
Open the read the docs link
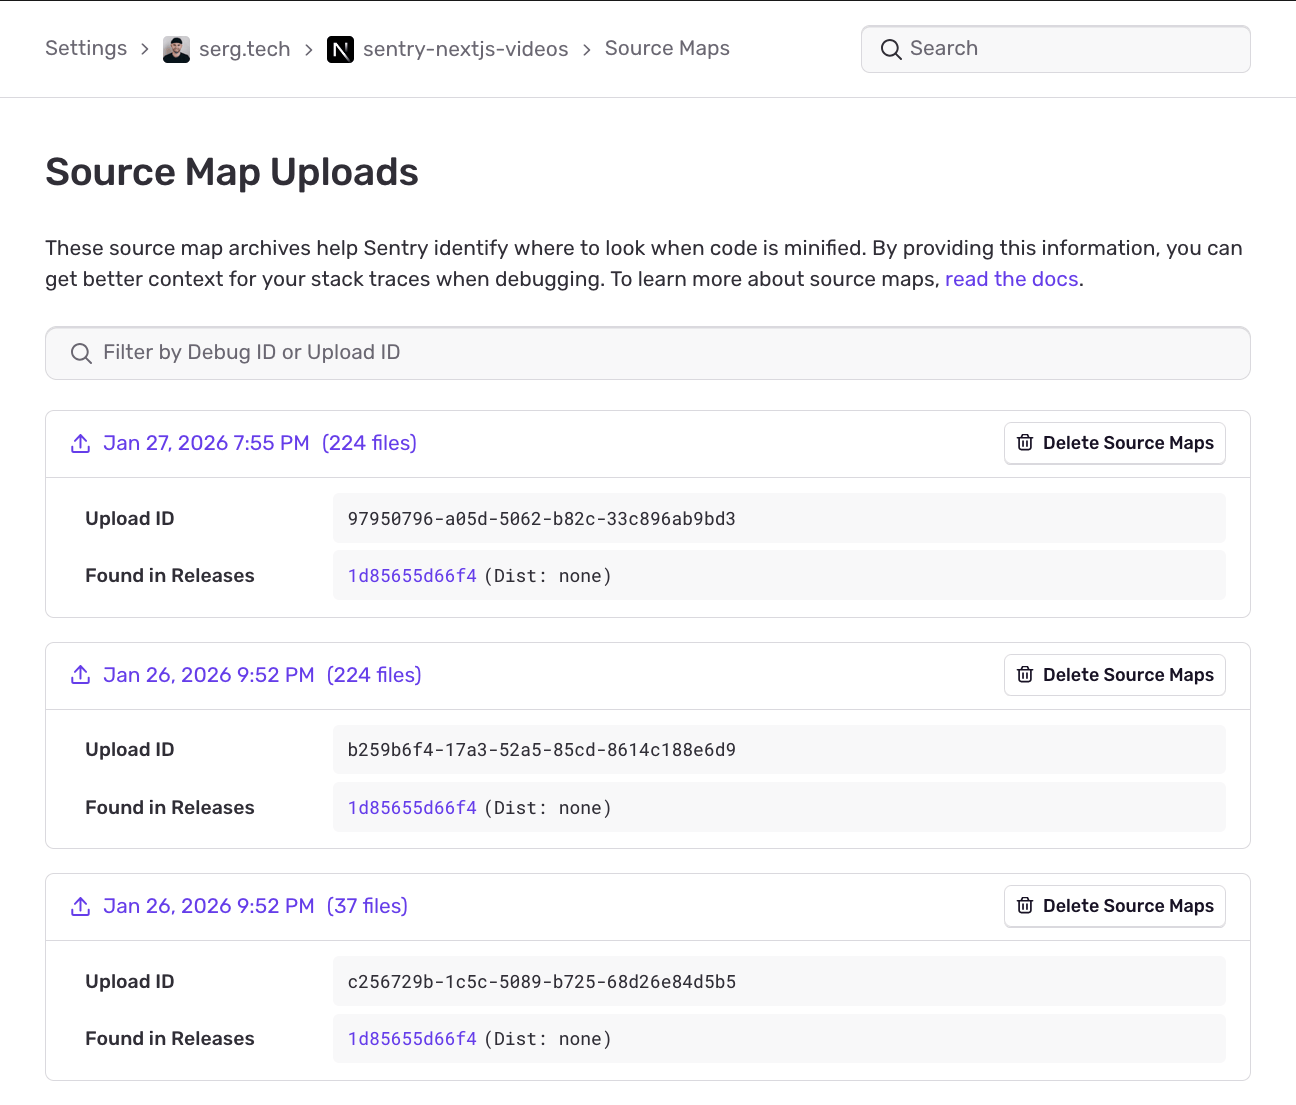click(x=1011, y=279)
